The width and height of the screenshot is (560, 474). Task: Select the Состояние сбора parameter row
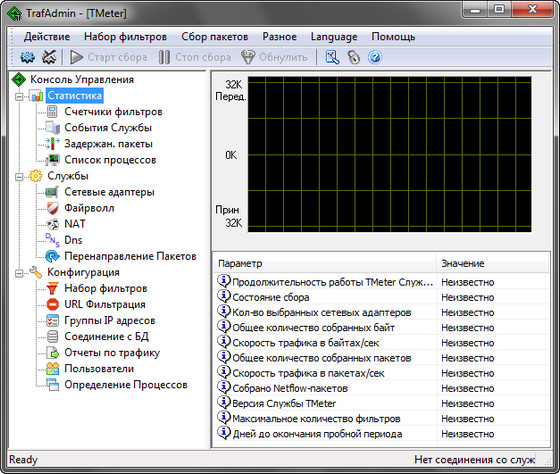[x=381, y=297]
